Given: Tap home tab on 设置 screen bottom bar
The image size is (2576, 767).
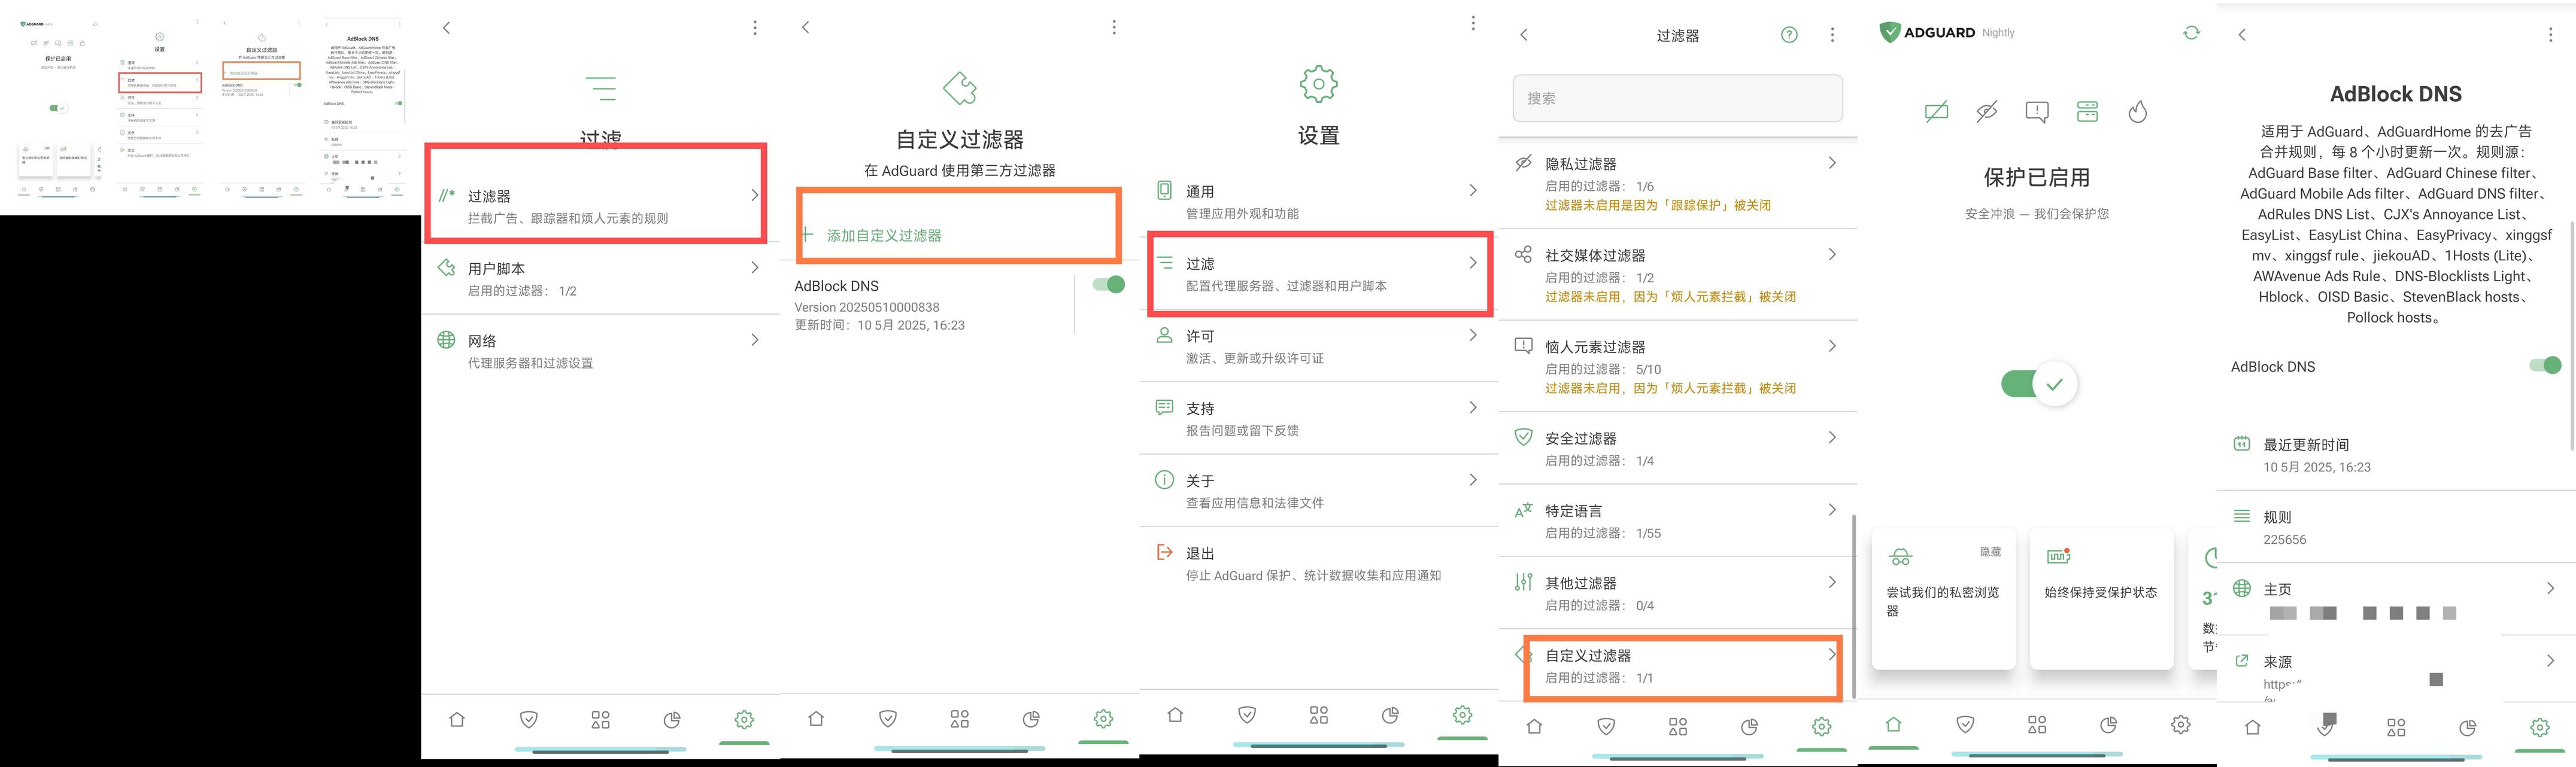Looking at the screenshot, I should (x=1175, y=715).
